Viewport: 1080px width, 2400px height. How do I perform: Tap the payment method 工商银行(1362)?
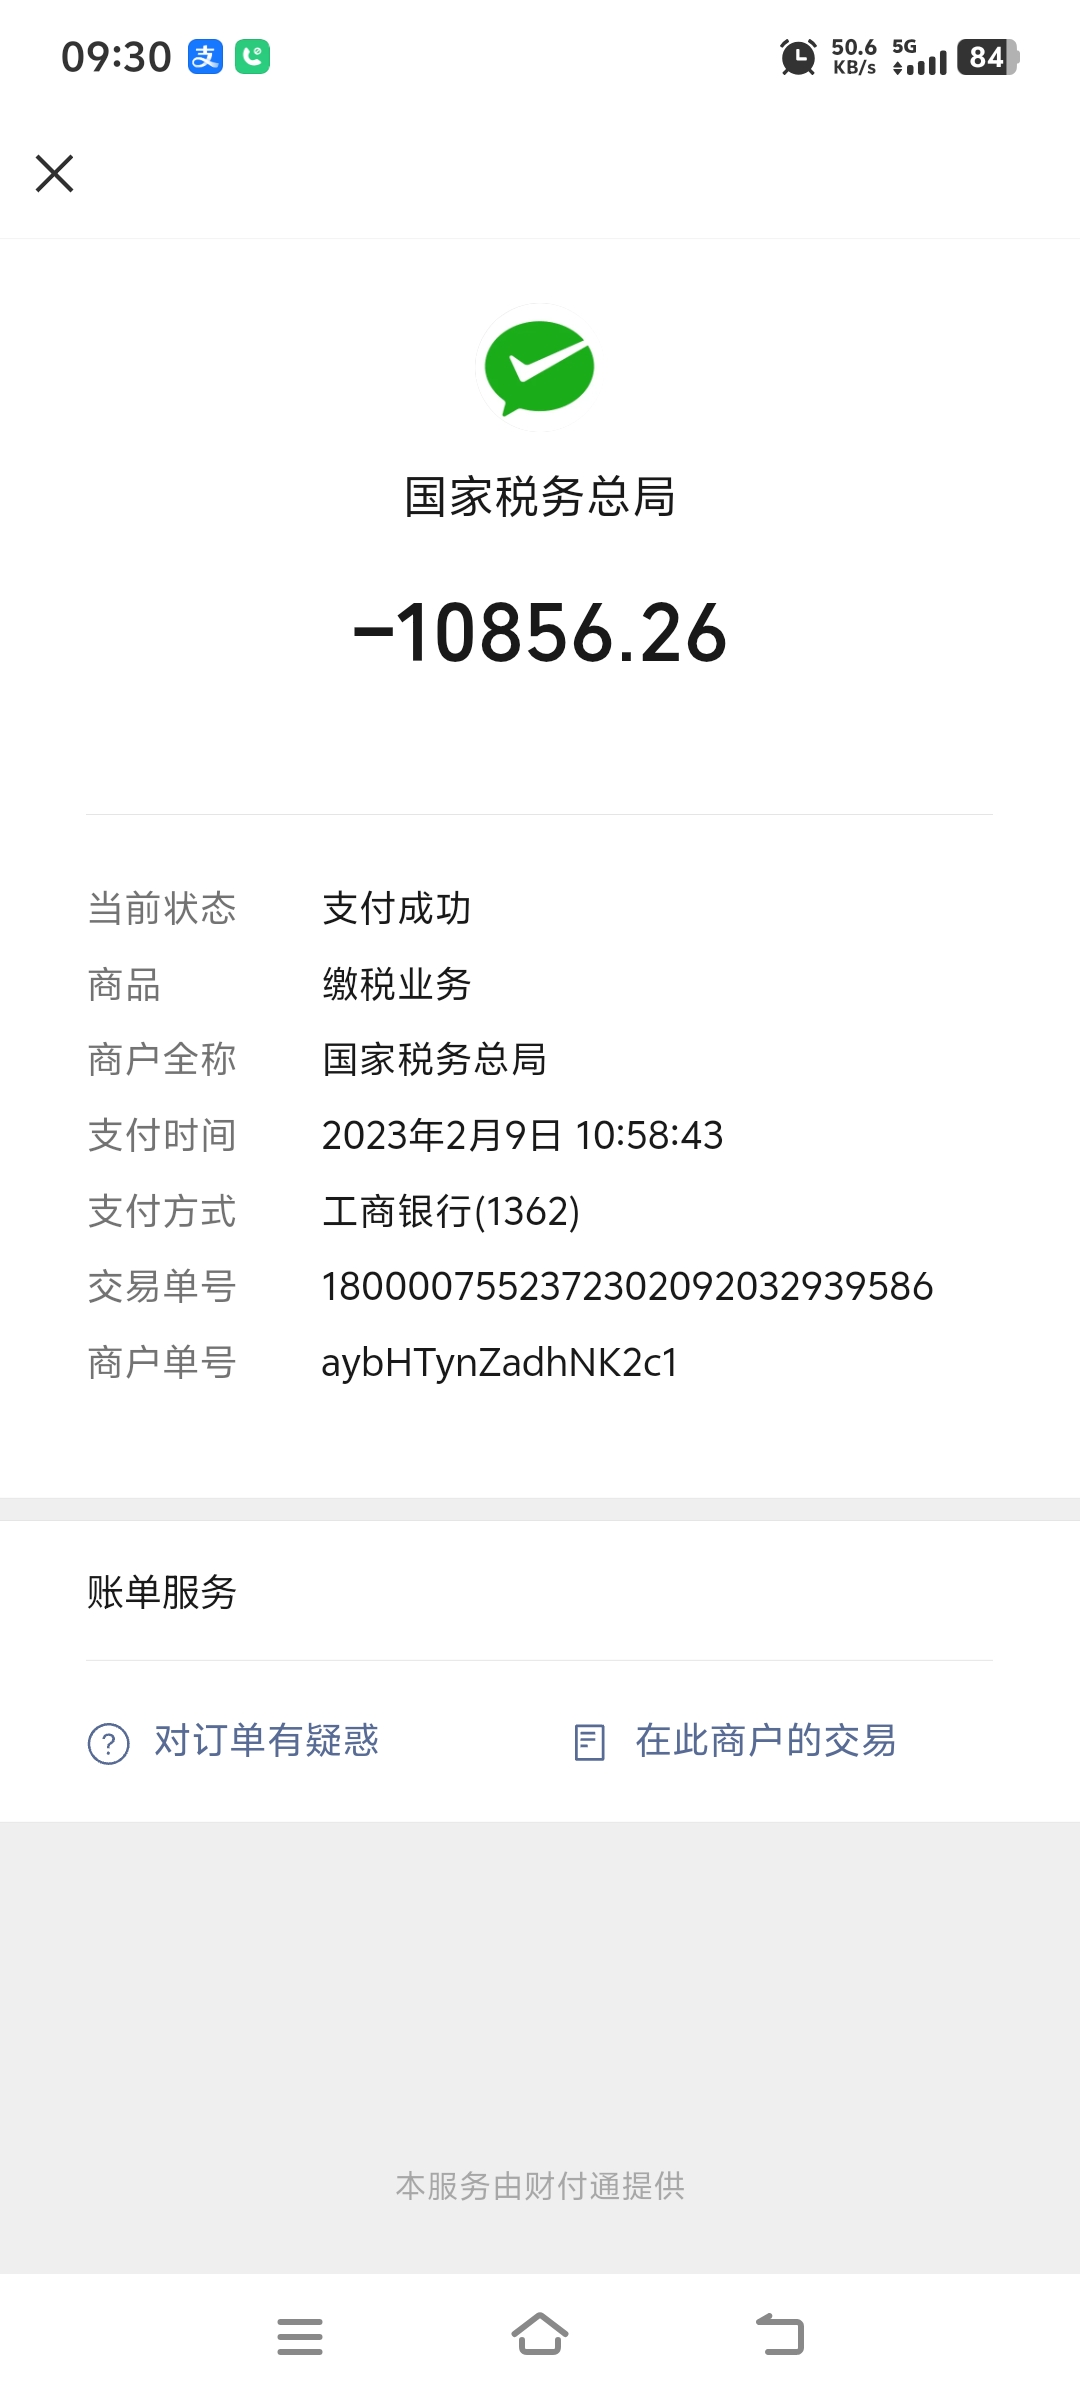pos(451,1211)
